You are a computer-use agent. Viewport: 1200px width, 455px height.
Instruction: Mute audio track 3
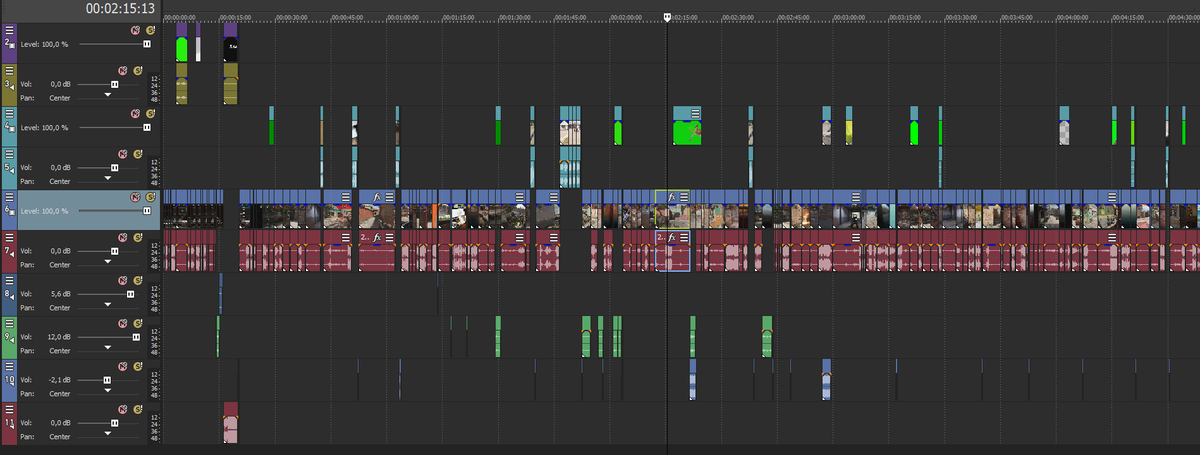(125, 70)
